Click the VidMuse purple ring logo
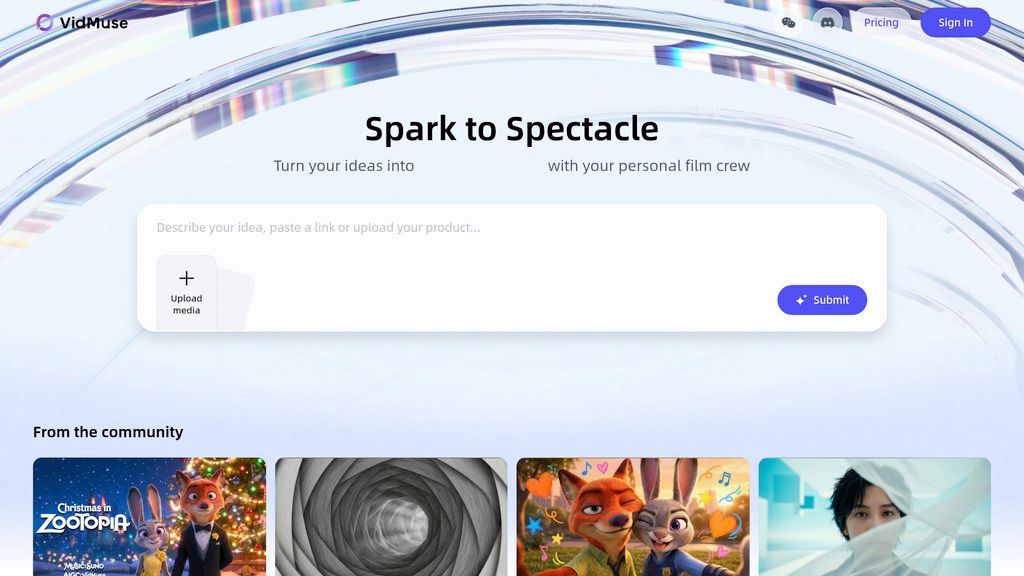 click(x=44, y=23)
